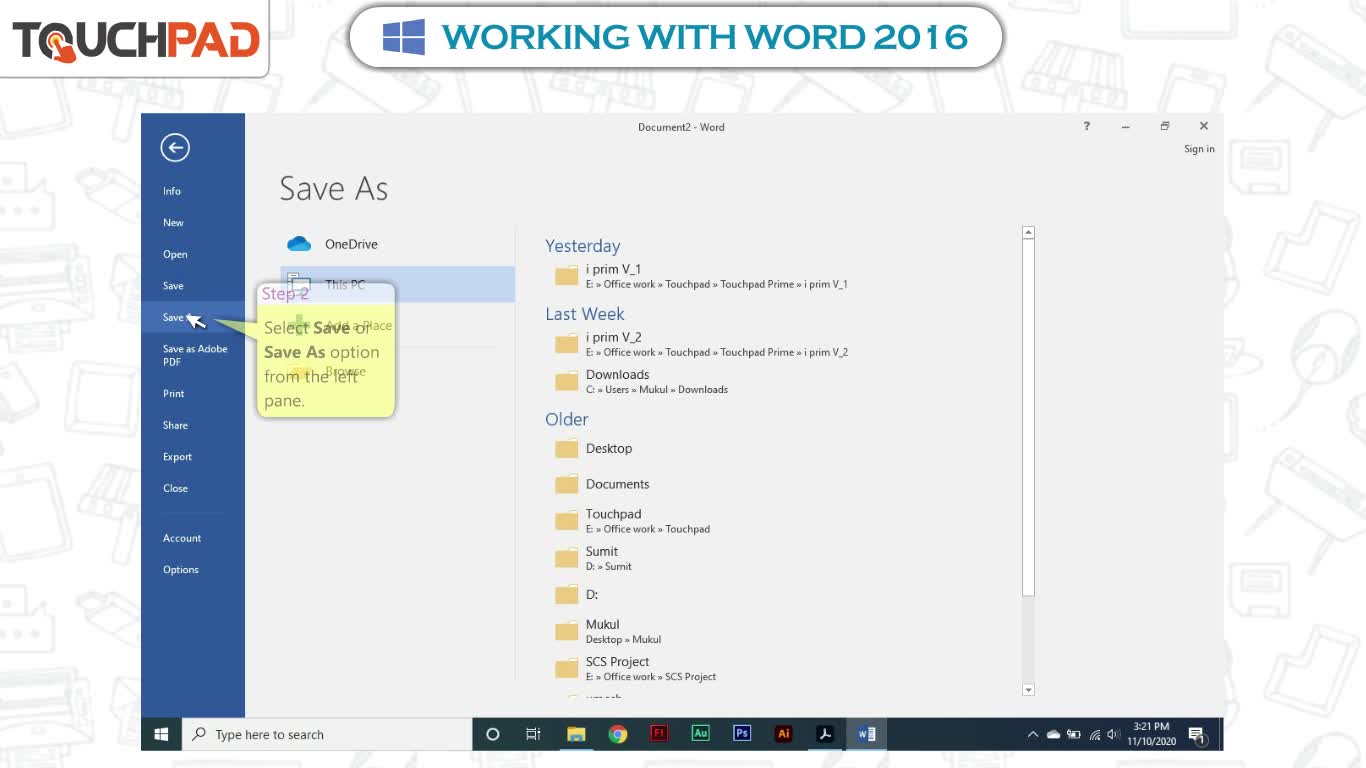Click folder icon beside Sumit

(x=567, y=558)
